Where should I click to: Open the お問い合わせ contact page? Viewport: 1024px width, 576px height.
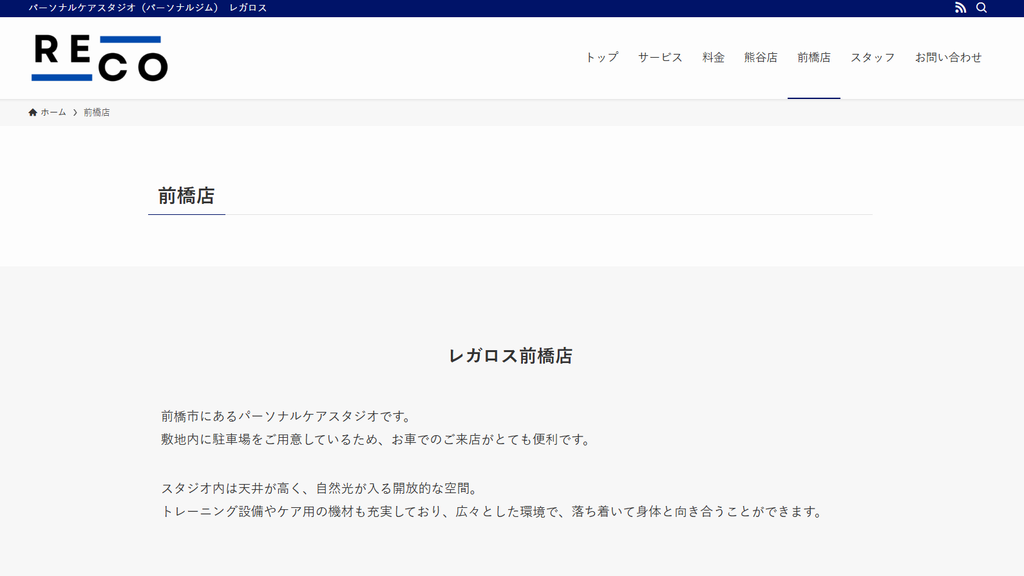(x=948, y=57)
